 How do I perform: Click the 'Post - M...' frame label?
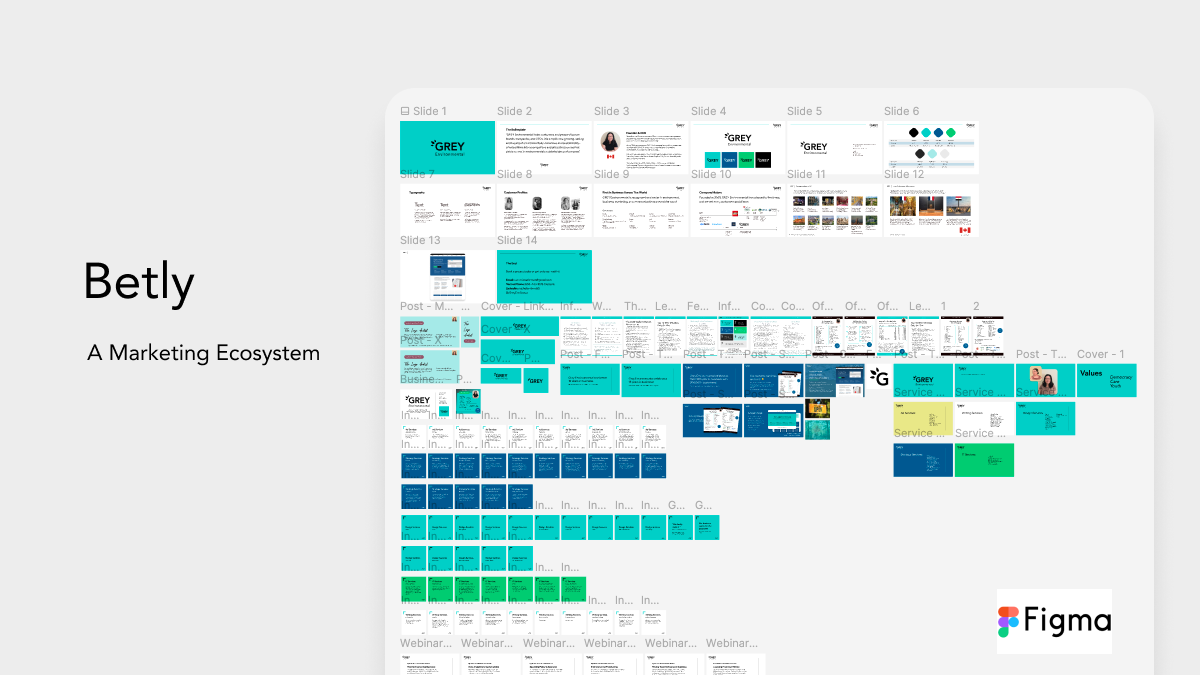(427, 306)
